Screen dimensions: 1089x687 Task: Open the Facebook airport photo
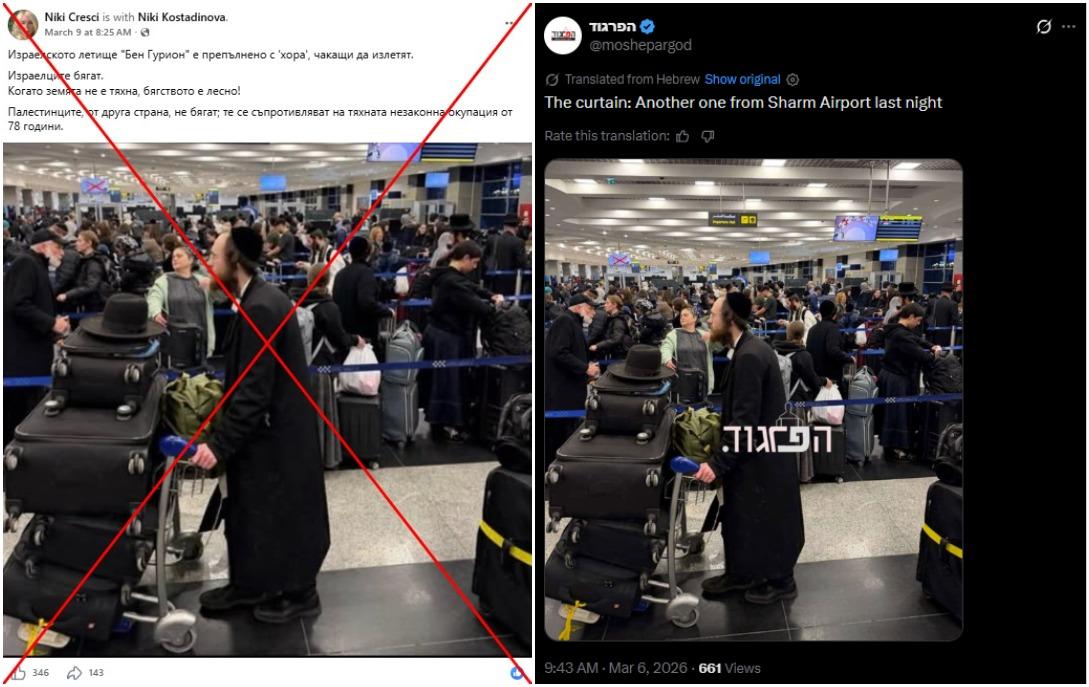267,399
